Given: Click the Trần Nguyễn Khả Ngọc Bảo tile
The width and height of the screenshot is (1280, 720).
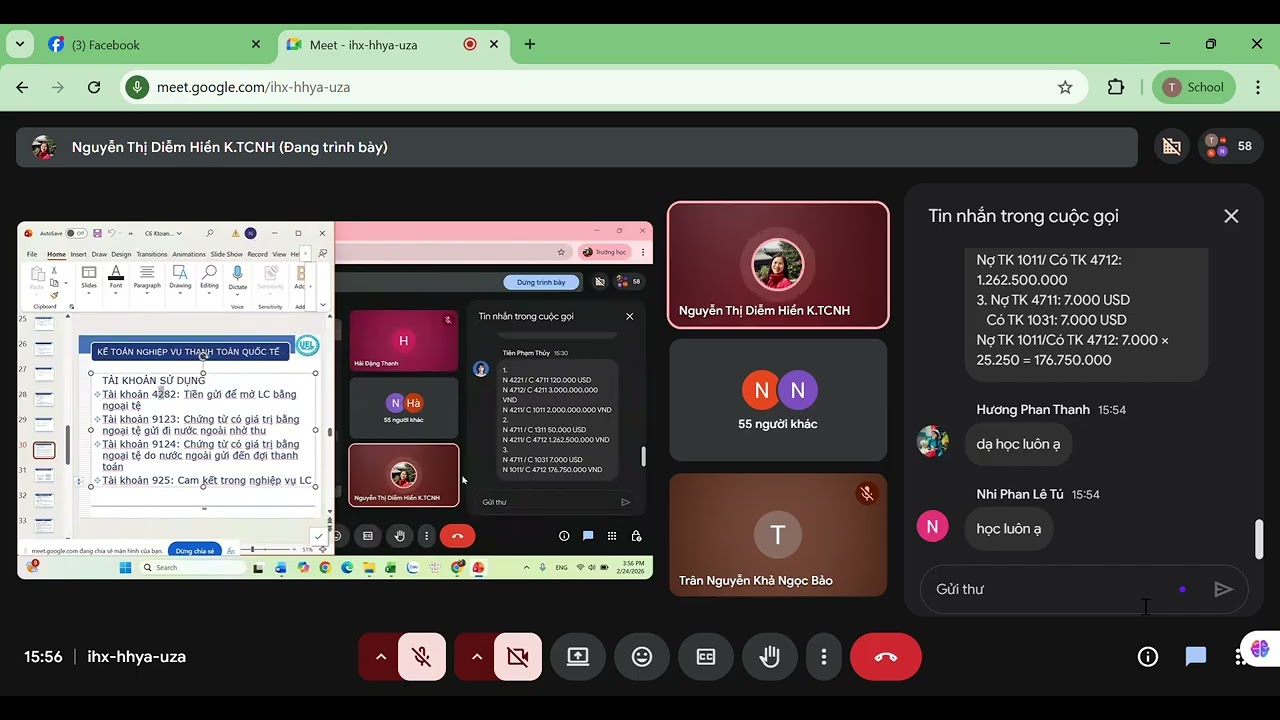Looking at the screenshot, I should tap(778, 535).
